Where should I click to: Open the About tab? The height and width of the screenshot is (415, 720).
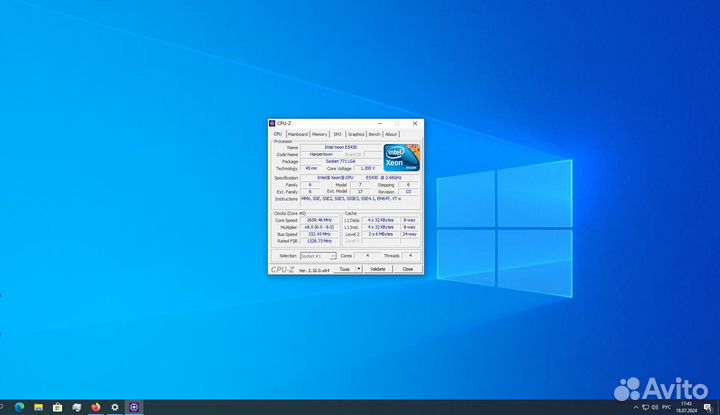click(391, 133)
